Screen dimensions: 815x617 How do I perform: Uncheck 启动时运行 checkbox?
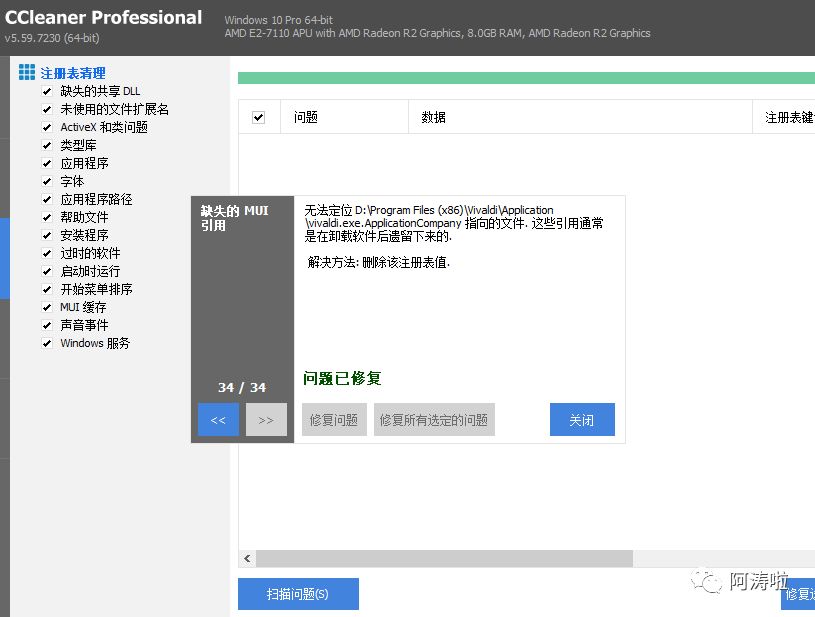tap(47, 271)
